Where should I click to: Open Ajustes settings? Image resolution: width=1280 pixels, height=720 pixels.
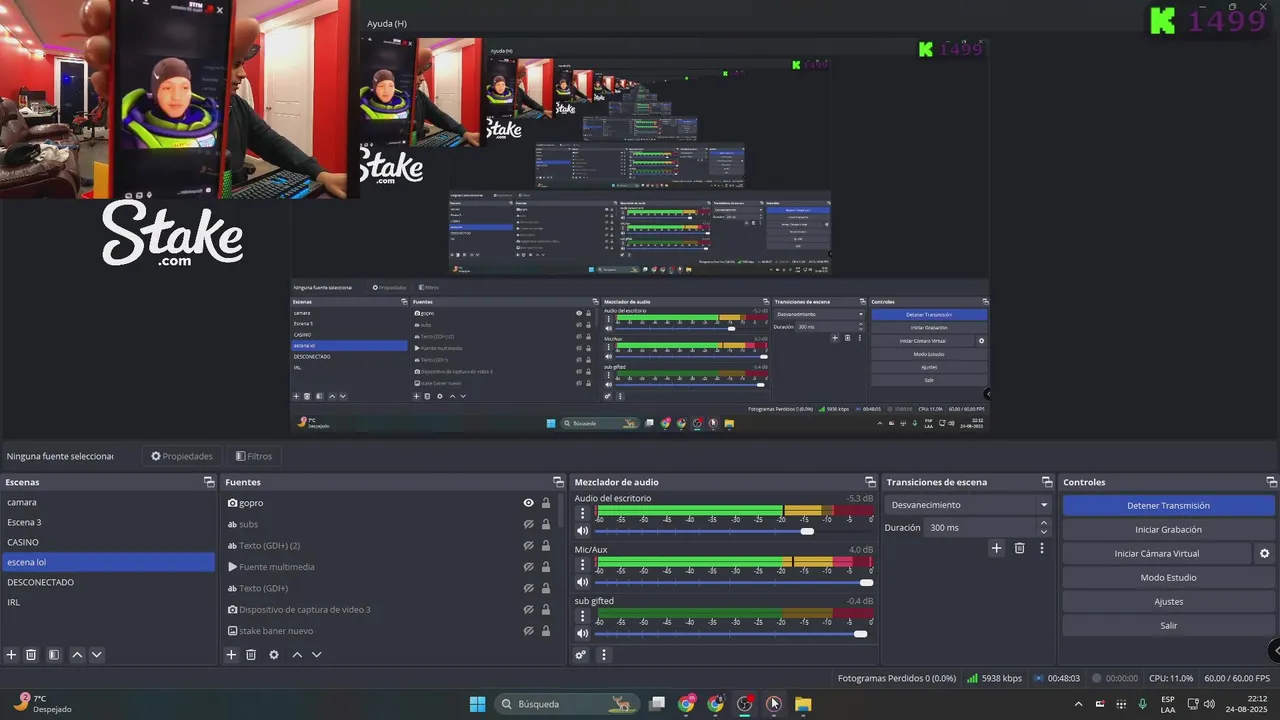[x=1168, y=601]
